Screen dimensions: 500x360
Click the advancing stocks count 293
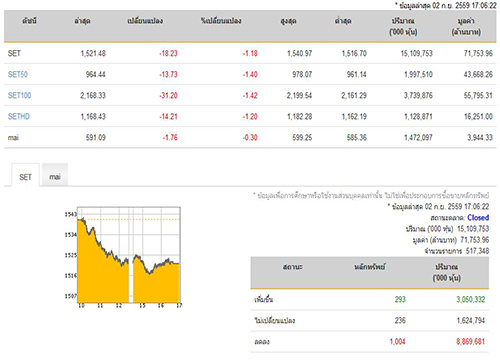[x=400, y=299]
